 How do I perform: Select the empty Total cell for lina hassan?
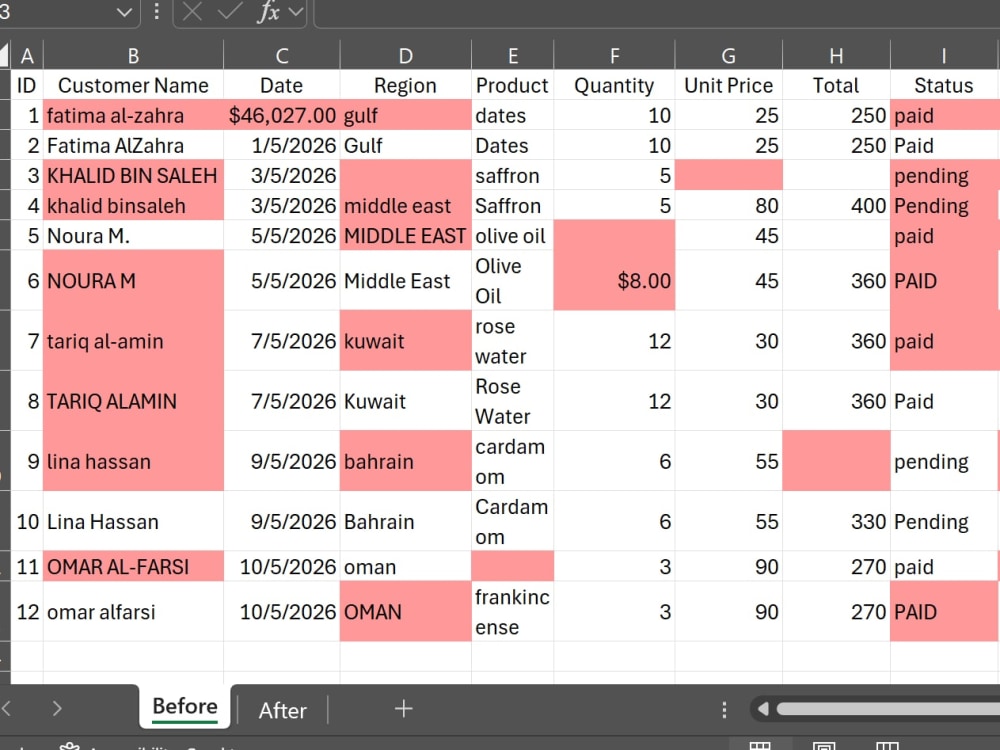pyautogui.click(x=836, y=460)
